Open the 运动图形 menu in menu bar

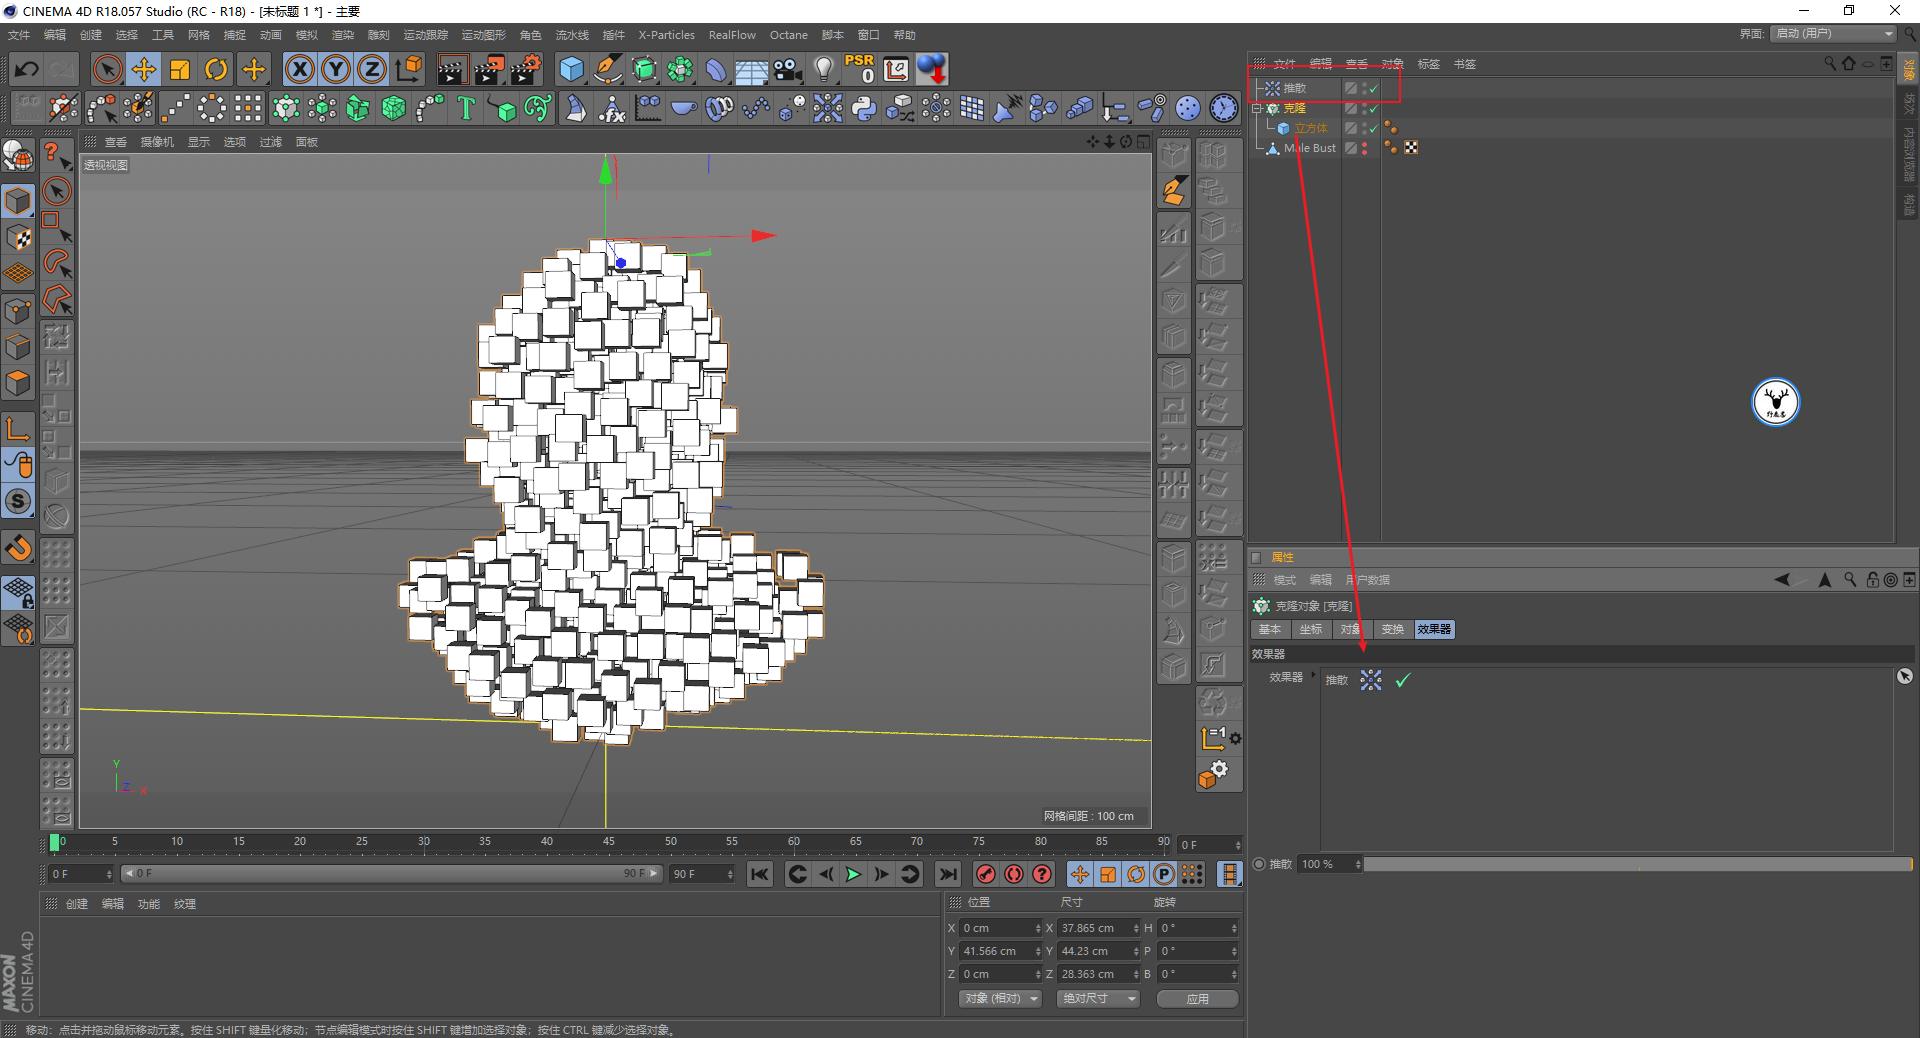tap(483, 35)
